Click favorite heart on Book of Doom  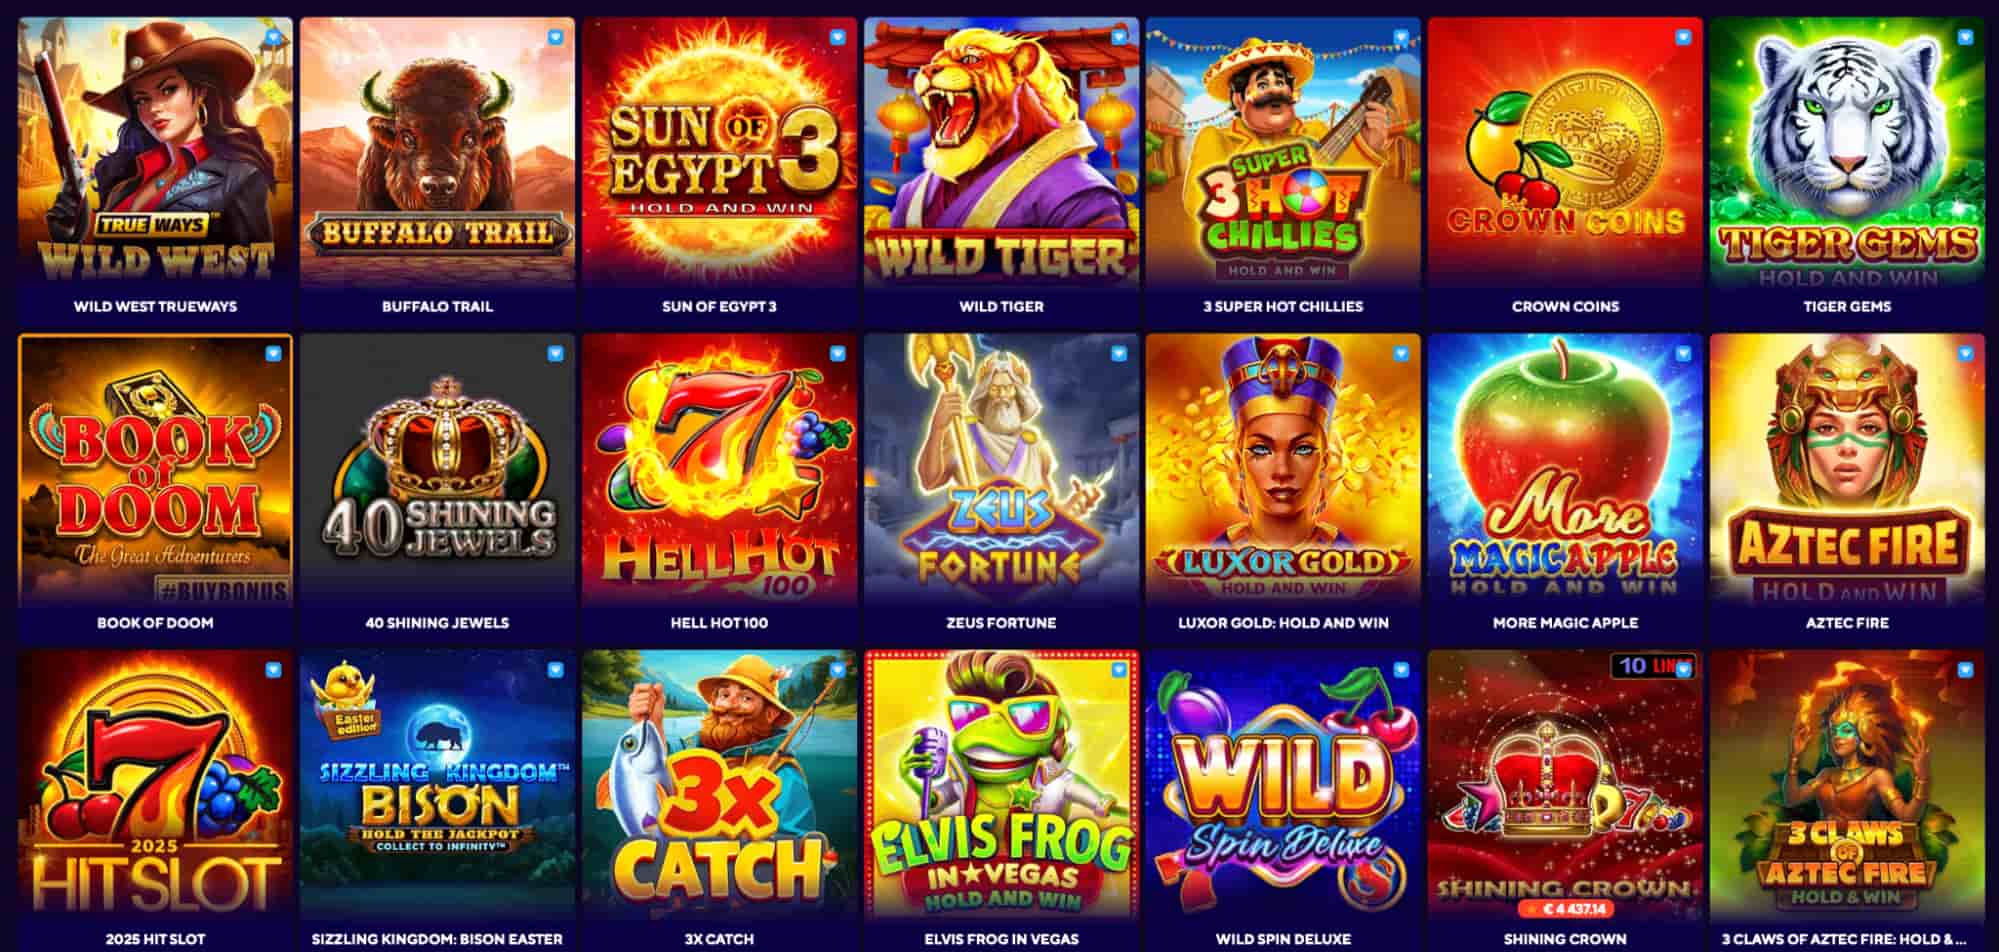coord(274,353)
